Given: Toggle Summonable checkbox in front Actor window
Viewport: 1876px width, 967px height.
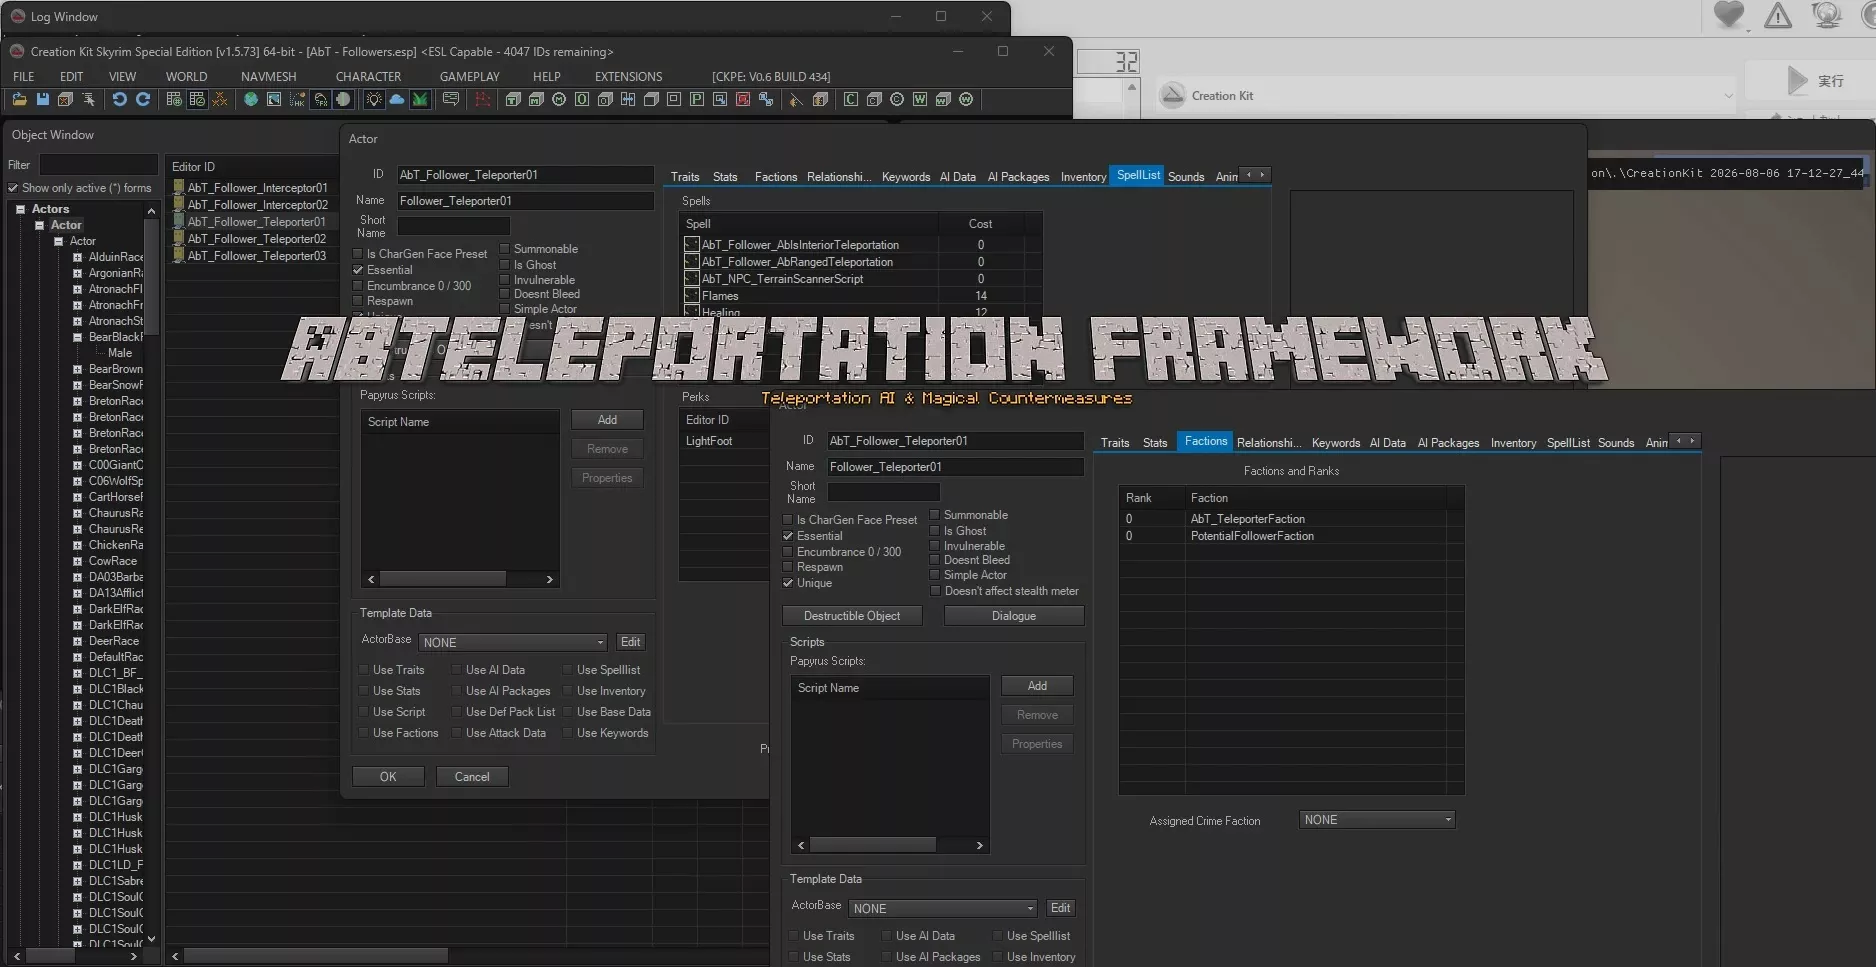Looking at the screenshot, I should 935,515.
